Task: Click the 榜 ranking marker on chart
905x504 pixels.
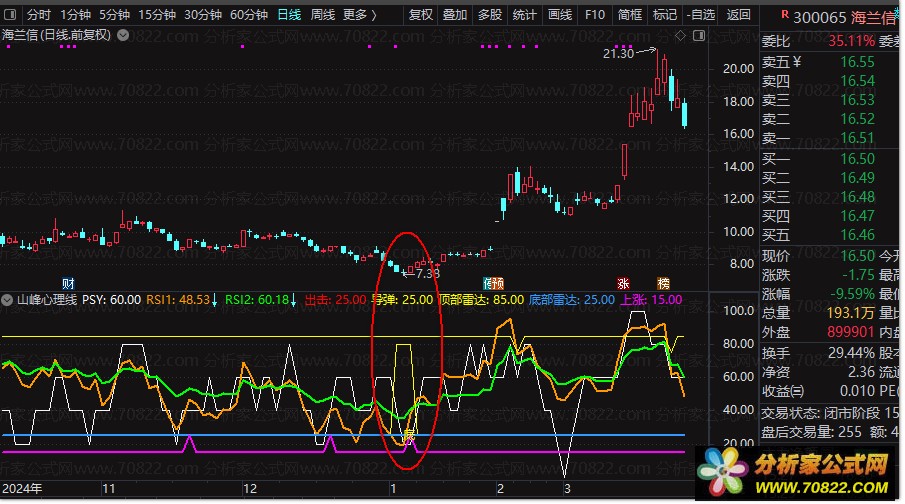Action: [663, 283]
